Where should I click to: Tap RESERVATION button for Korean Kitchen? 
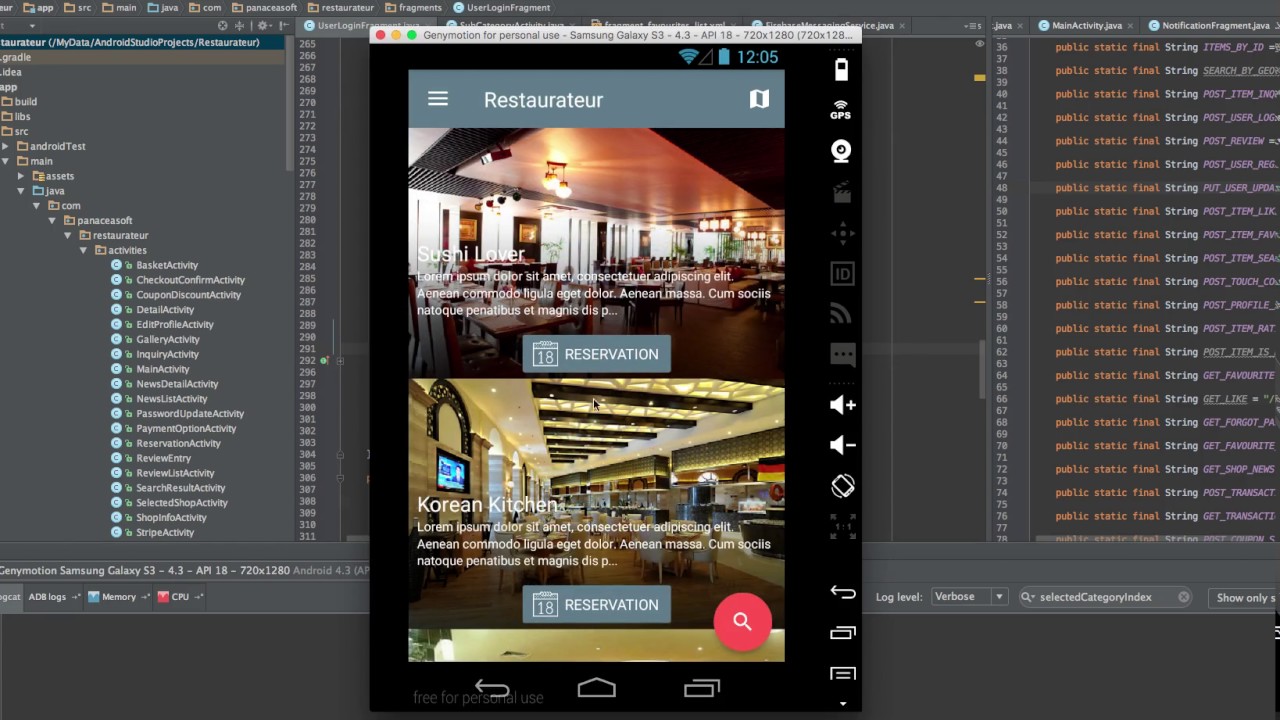pos(596,605)
